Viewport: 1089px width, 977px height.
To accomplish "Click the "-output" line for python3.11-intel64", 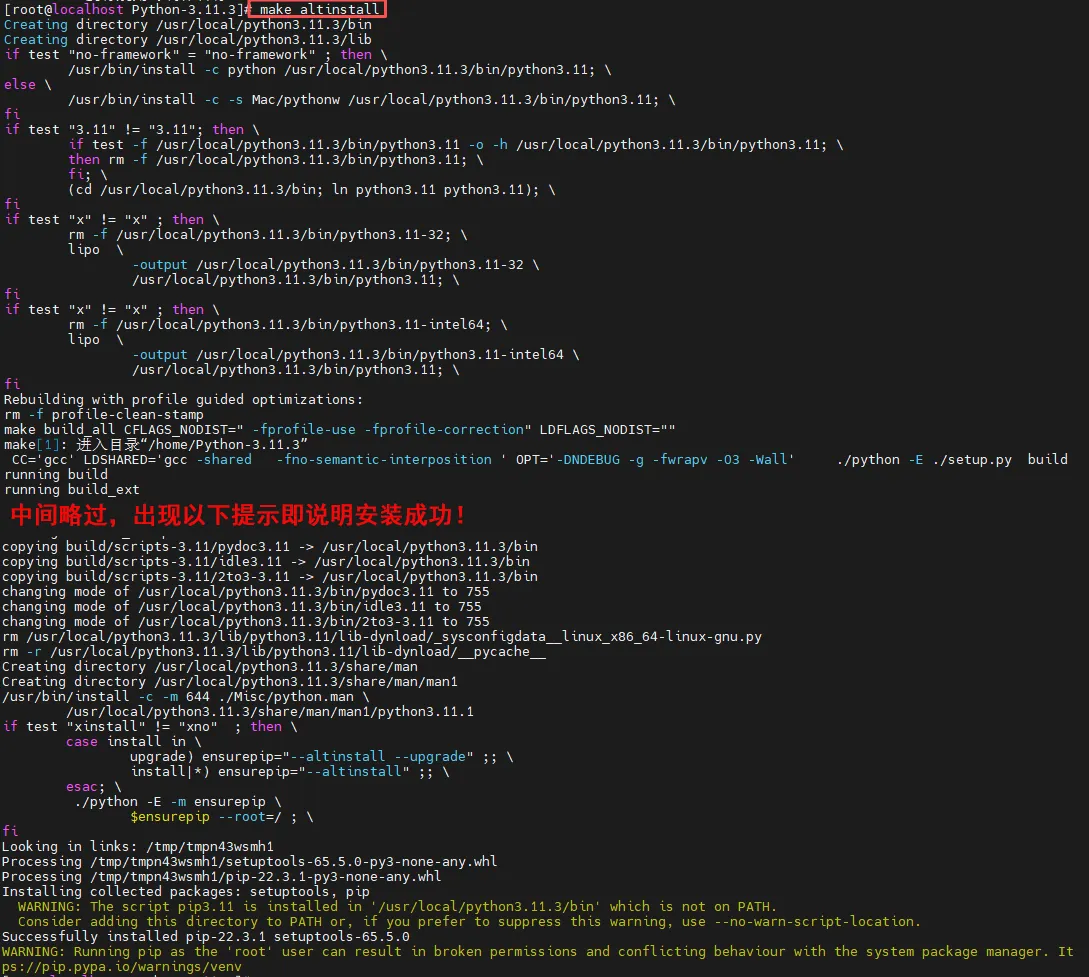I will coord(356,355).
